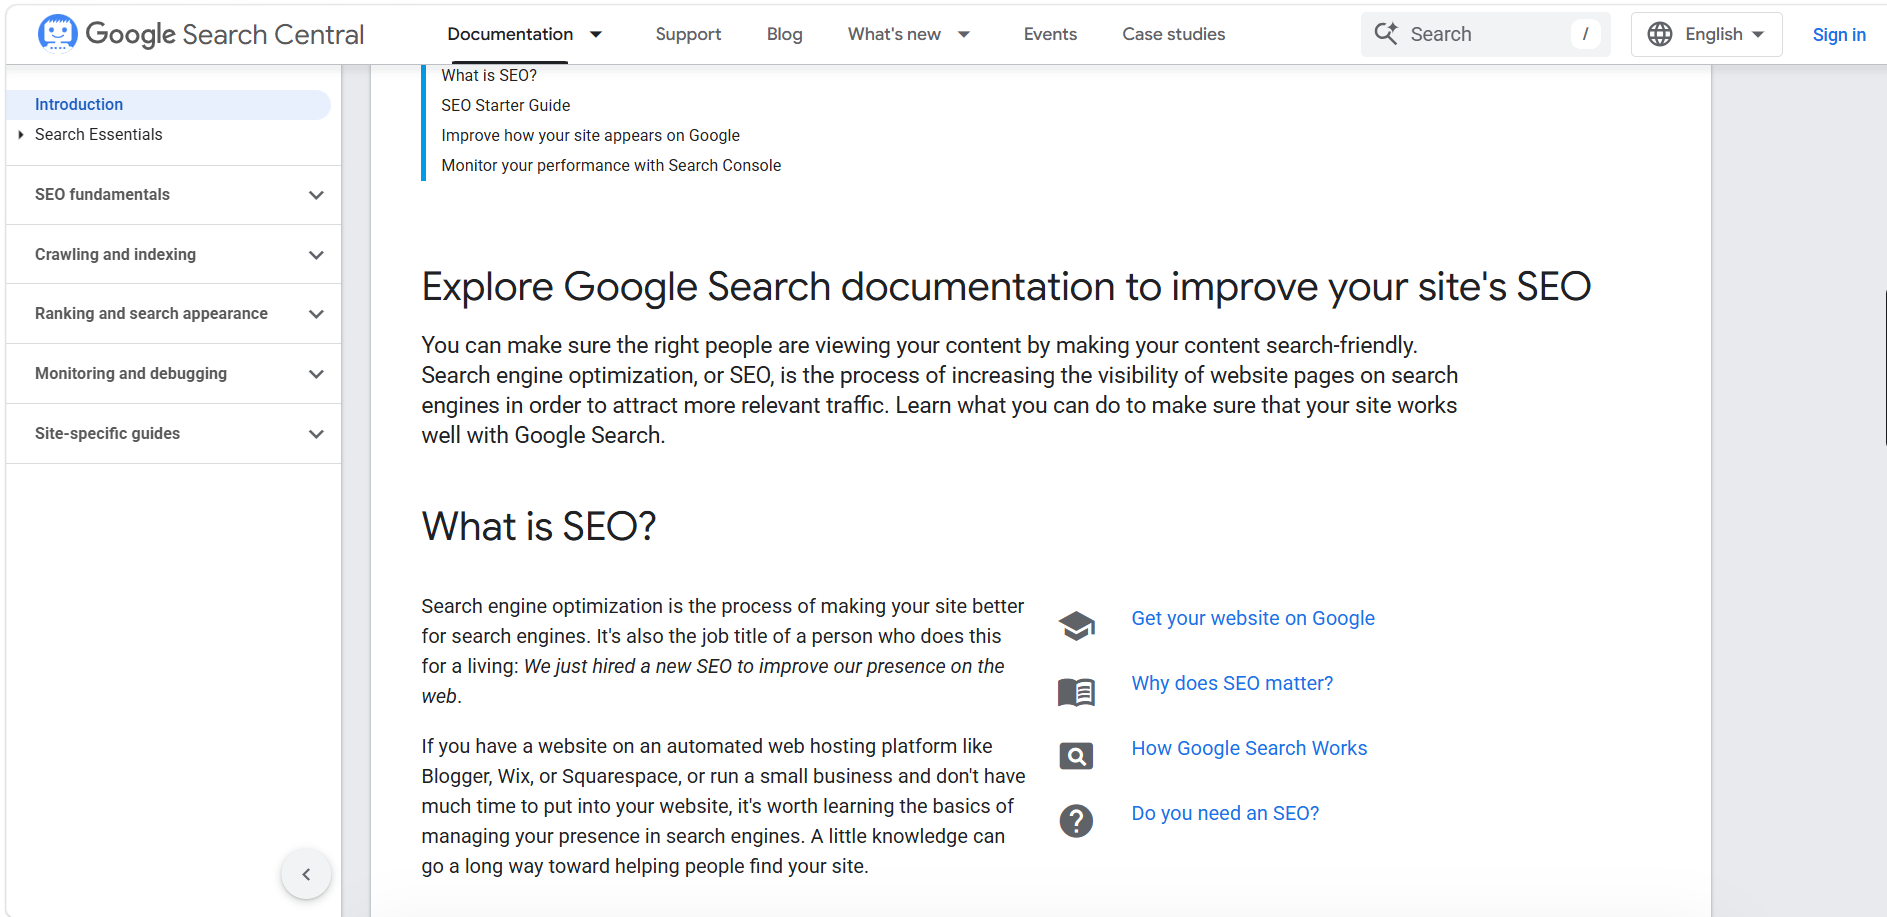
Task: Open Do you need an SEO? link
Action: click(1225, 813)
